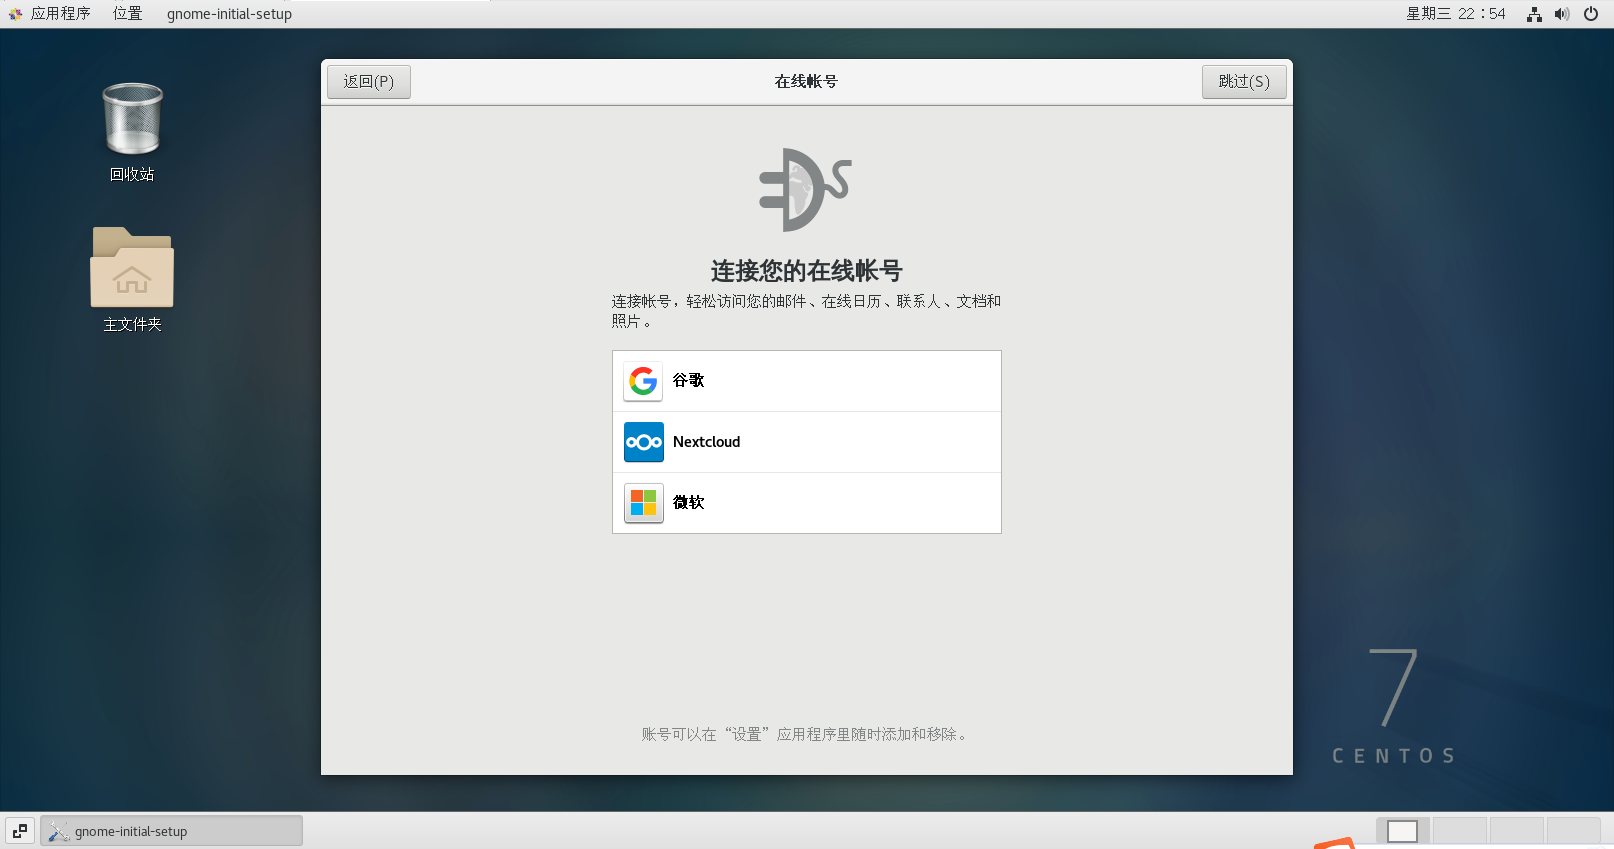Switch to the first workspace box

tap(1403, 831)
